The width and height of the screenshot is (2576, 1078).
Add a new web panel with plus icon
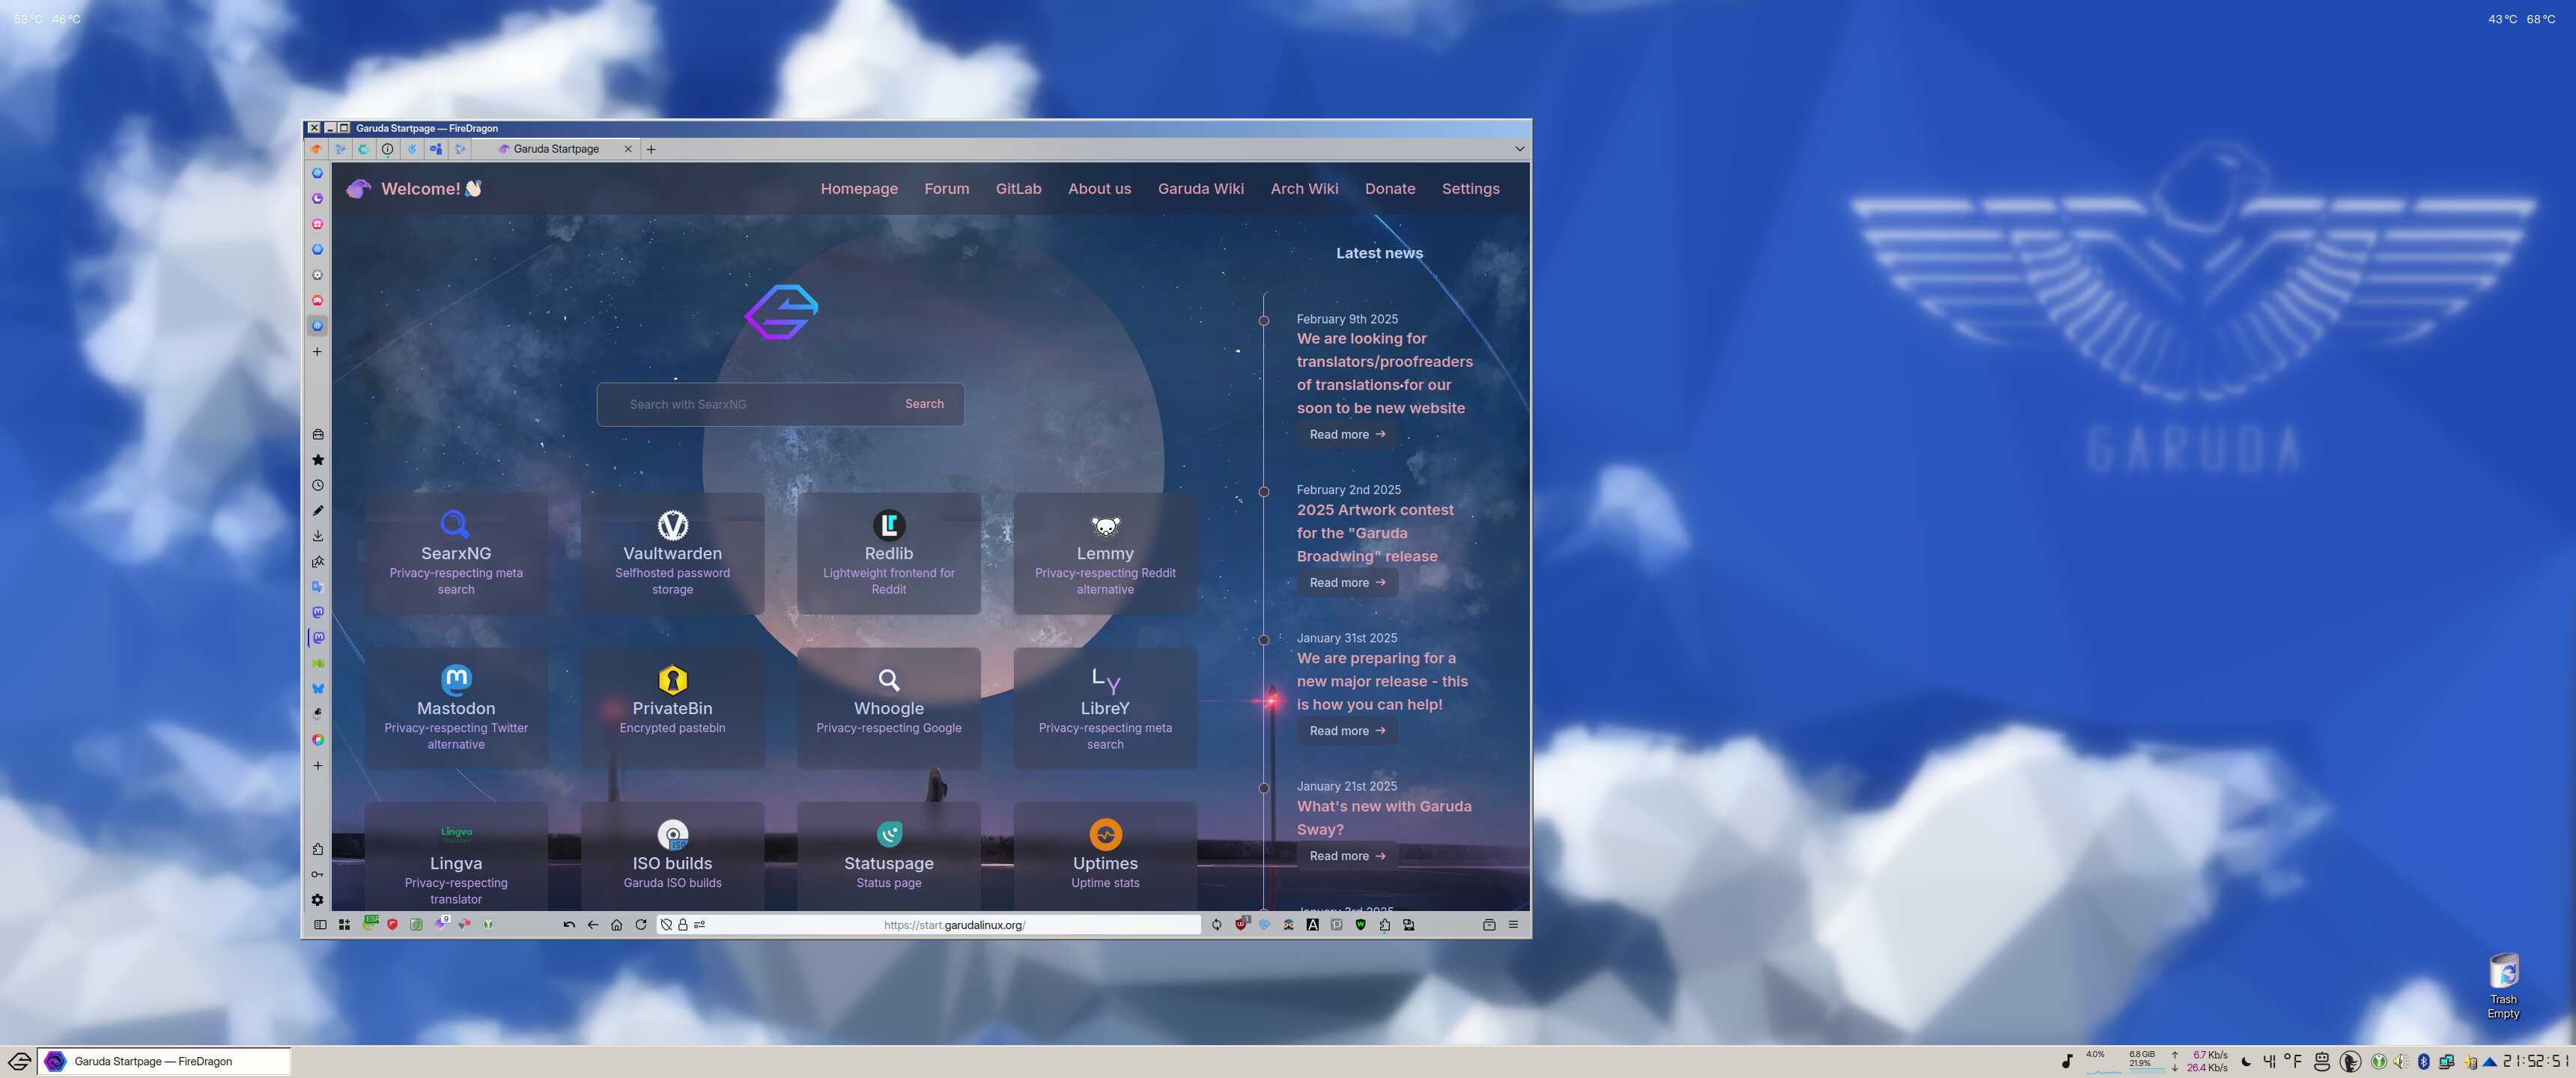[x=318, y=766]
